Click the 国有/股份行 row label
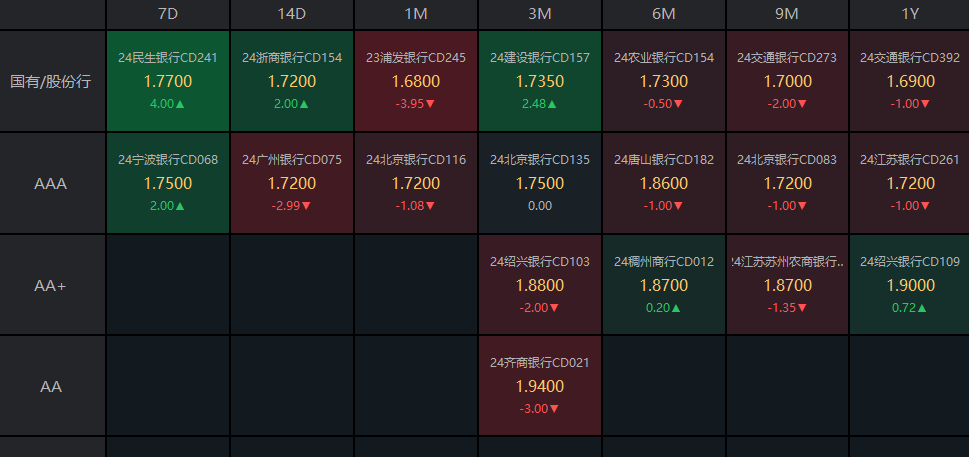This screenshot has height=457, width=969. [52, 81]
